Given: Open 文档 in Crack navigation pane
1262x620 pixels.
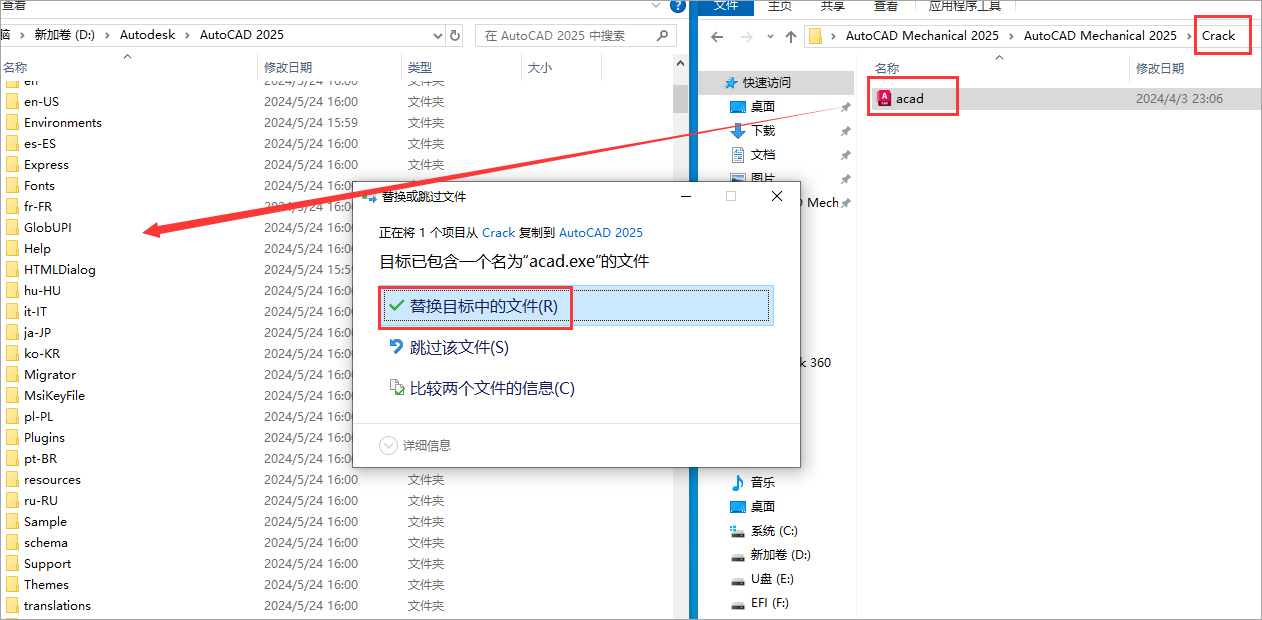Looking at the screenshot, I should coord(763,154).
